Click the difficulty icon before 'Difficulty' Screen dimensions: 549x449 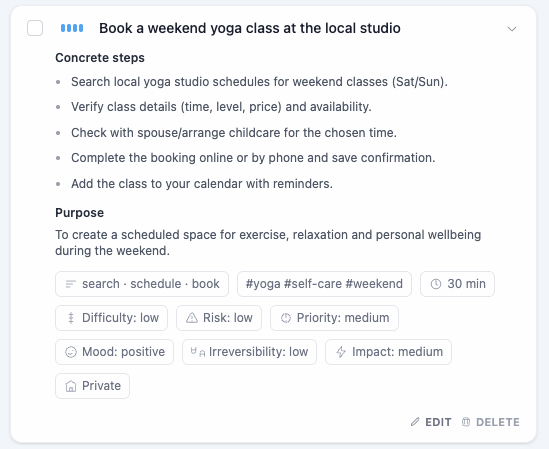71,318
